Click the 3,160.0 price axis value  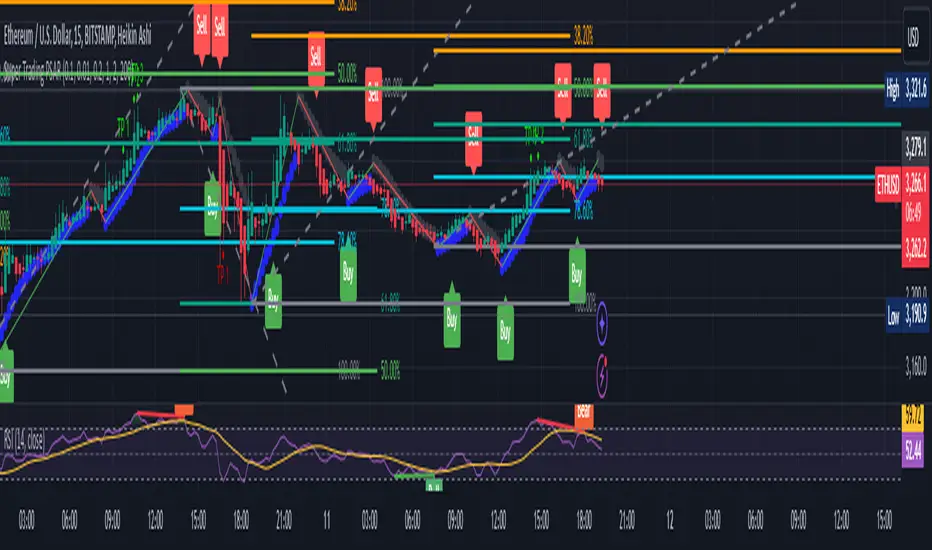(915, 366)
